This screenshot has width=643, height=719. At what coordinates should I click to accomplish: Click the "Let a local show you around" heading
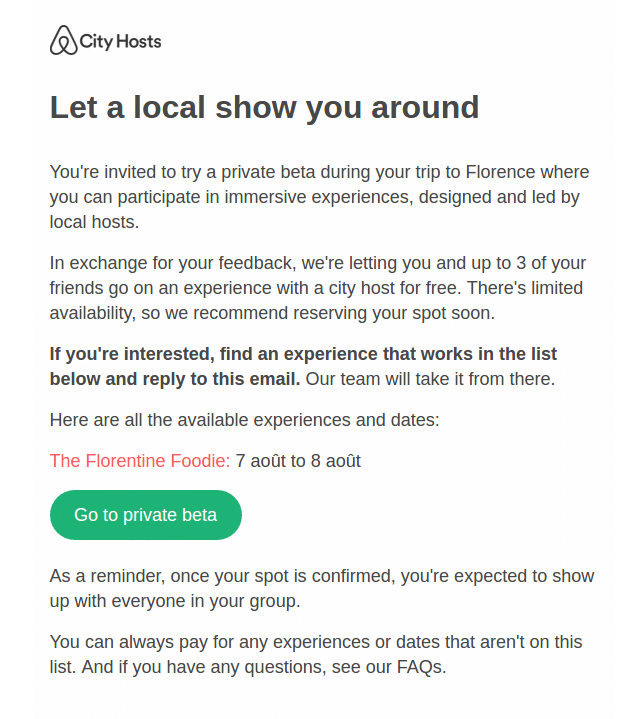point(264,107)
